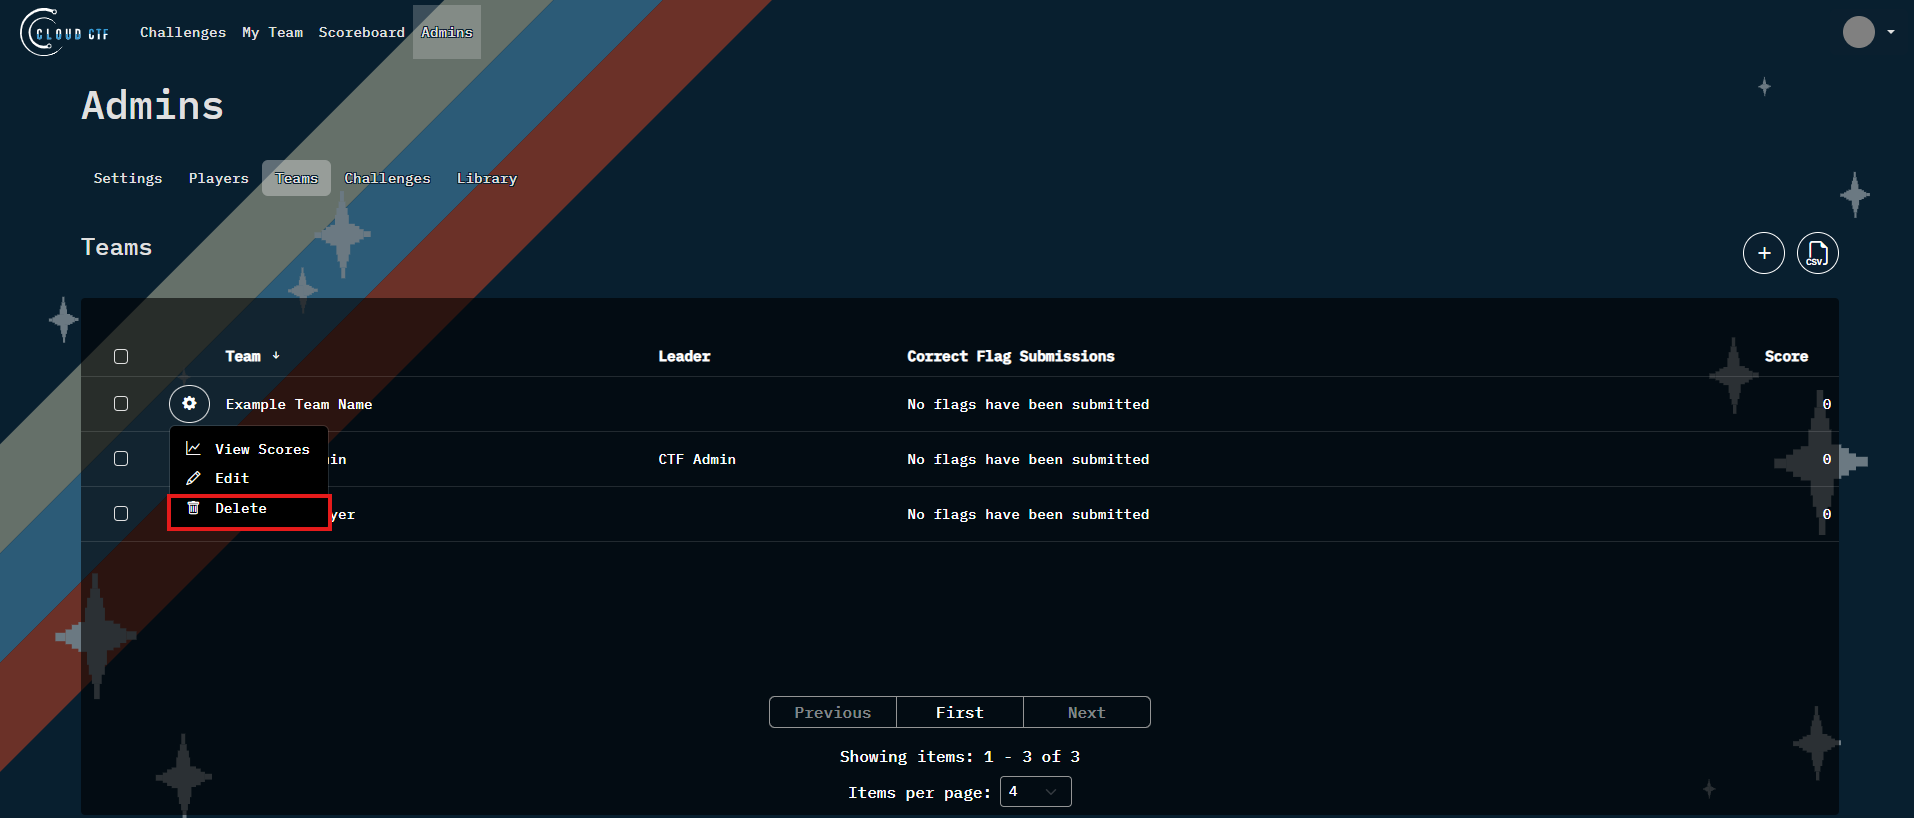Open the Items per page dropdown
The width and height of the screenshot is (1914, 818).
1035,792
